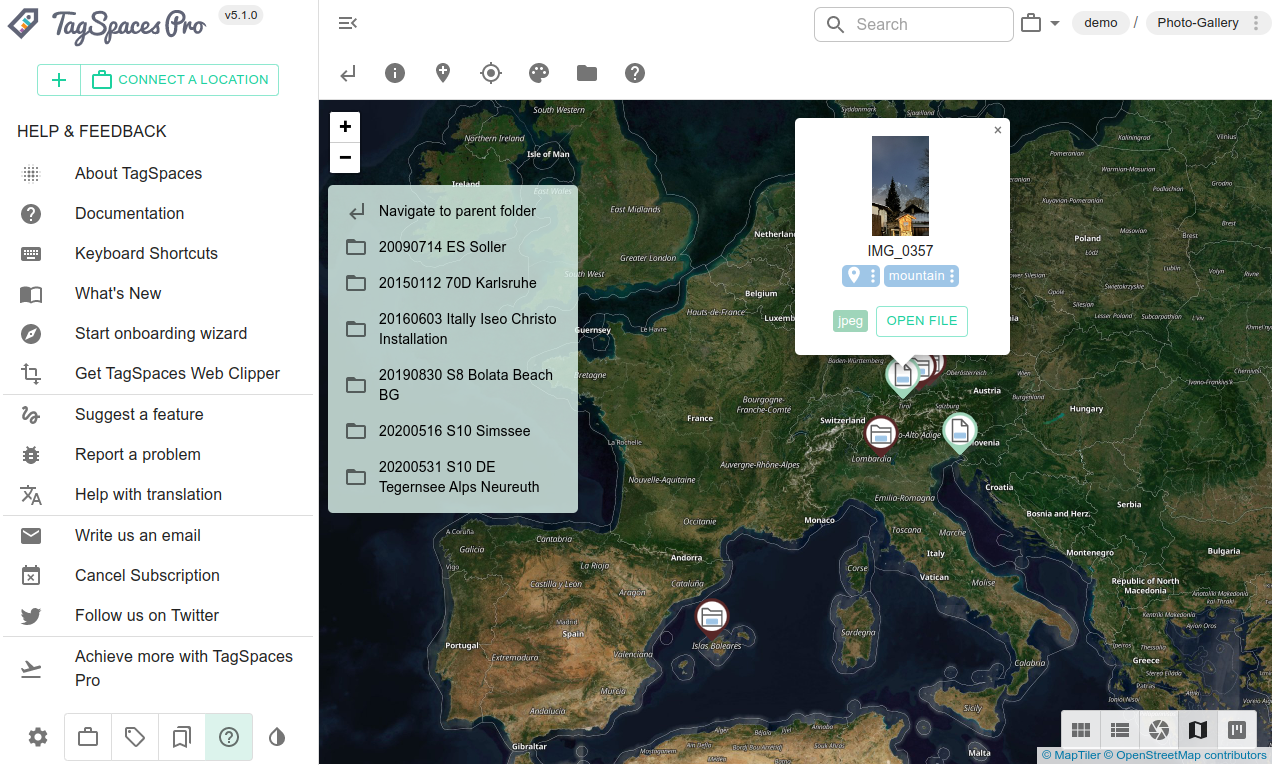Expand the location switcher dropdown arrow

1055,24
